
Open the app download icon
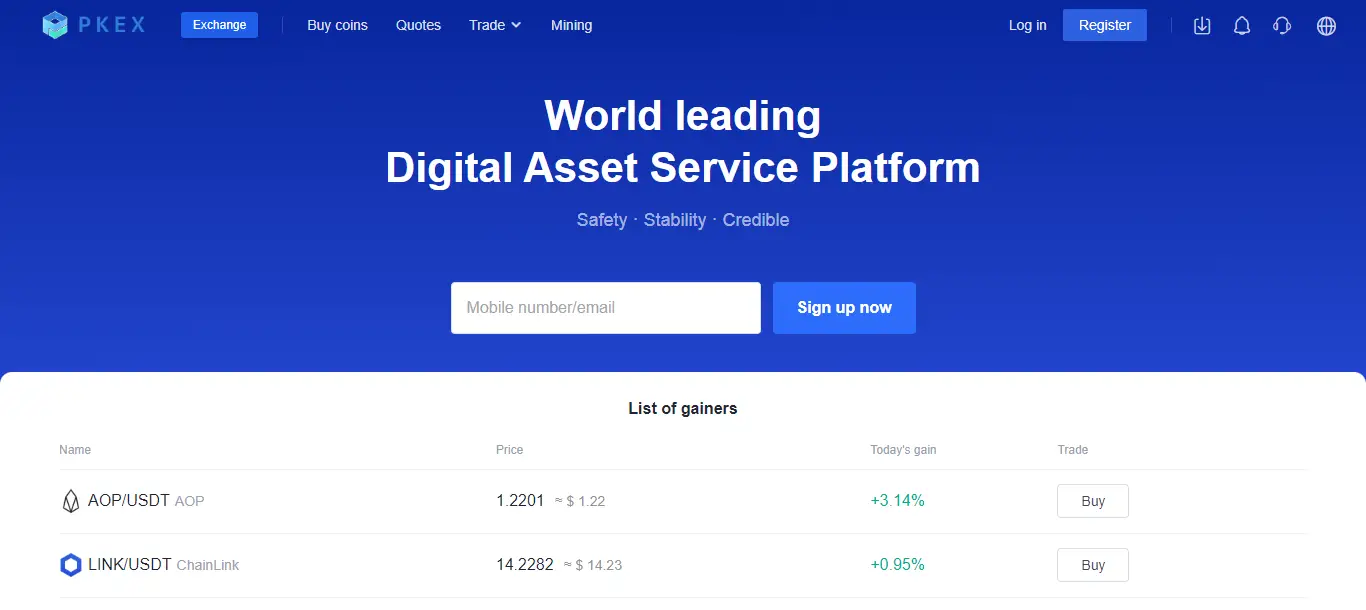tap(1202, 25)
